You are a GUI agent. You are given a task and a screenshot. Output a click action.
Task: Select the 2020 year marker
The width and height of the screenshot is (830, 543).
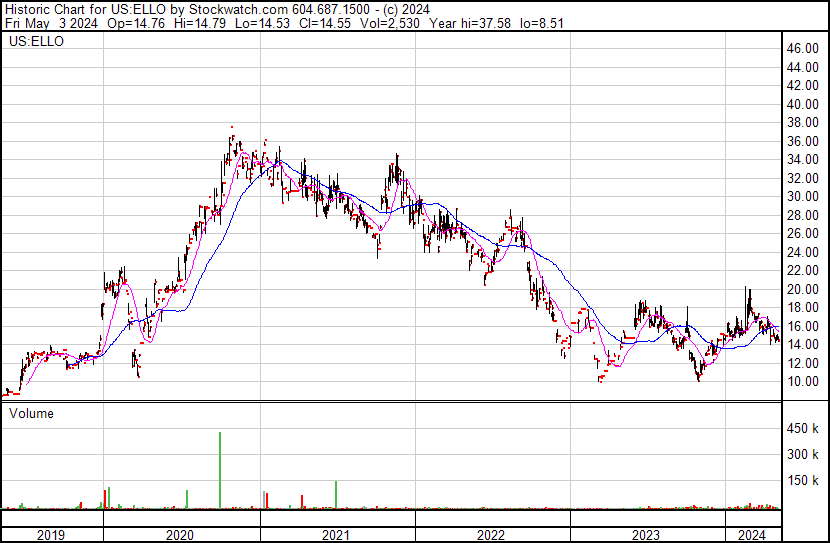pyautogui.click(x=180, y=534)
